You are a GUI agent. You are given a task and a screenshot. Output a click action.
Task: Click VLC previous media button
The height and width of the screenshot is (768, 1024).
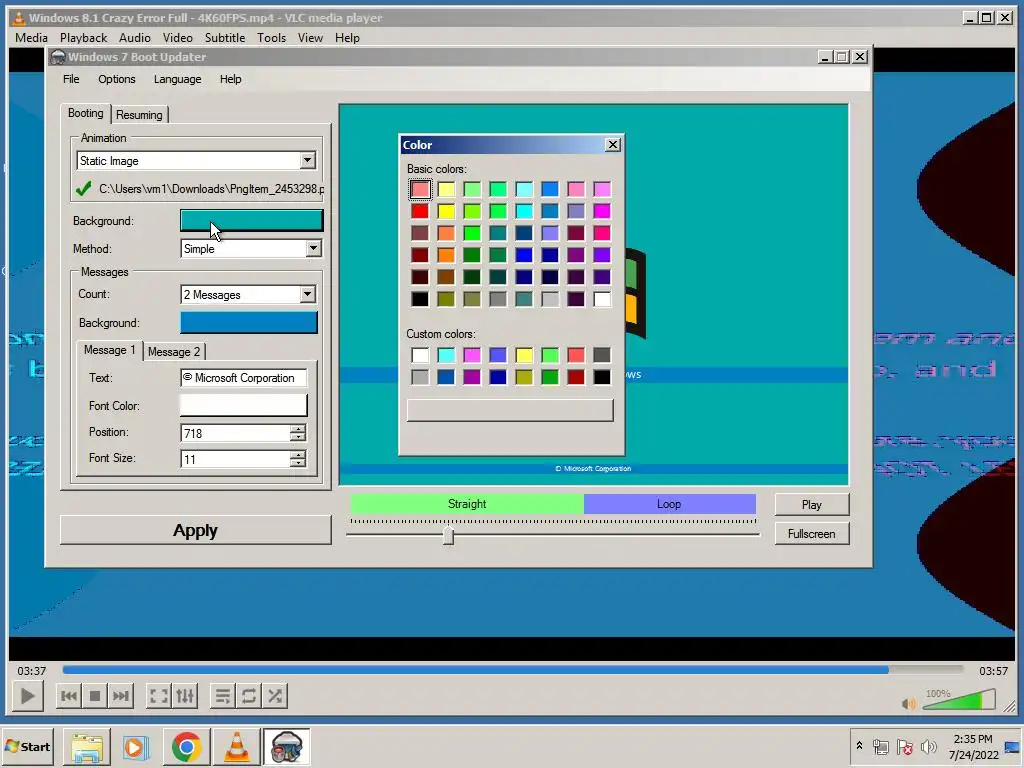point(69,696)
